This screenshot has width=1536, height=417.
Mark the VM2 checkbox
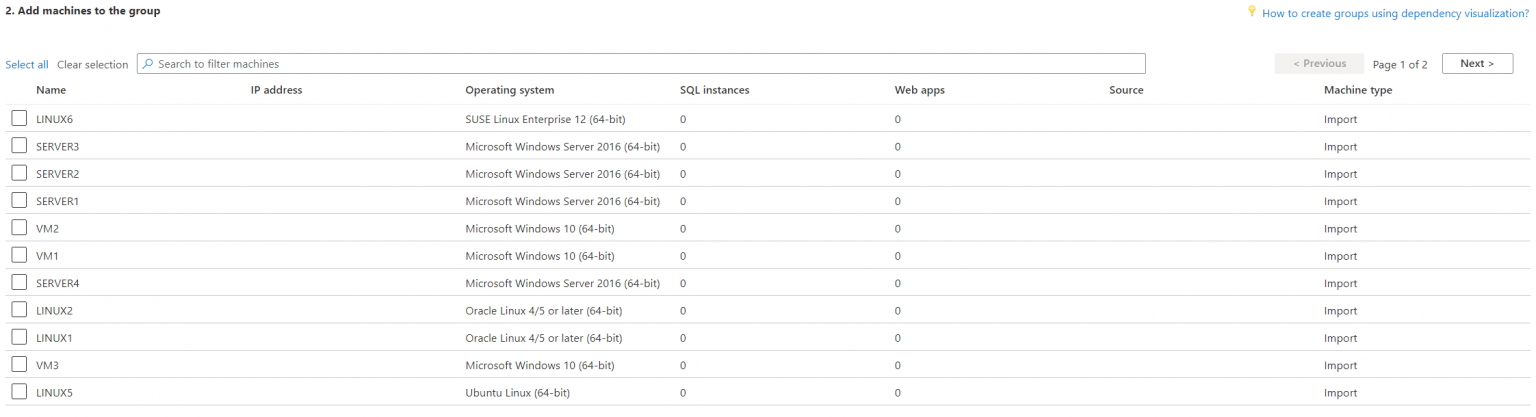[x=19, y=228]
